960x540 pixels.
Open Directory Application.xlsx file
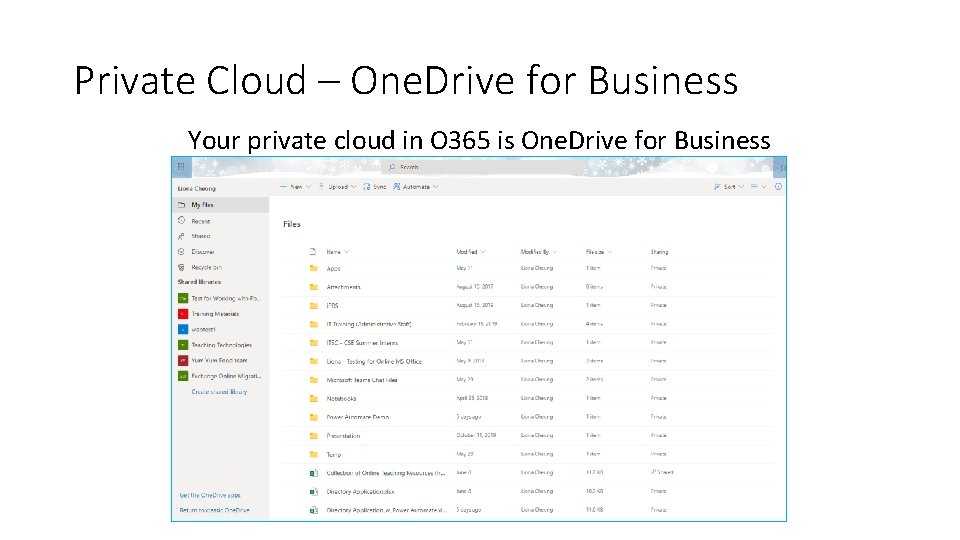360,492
